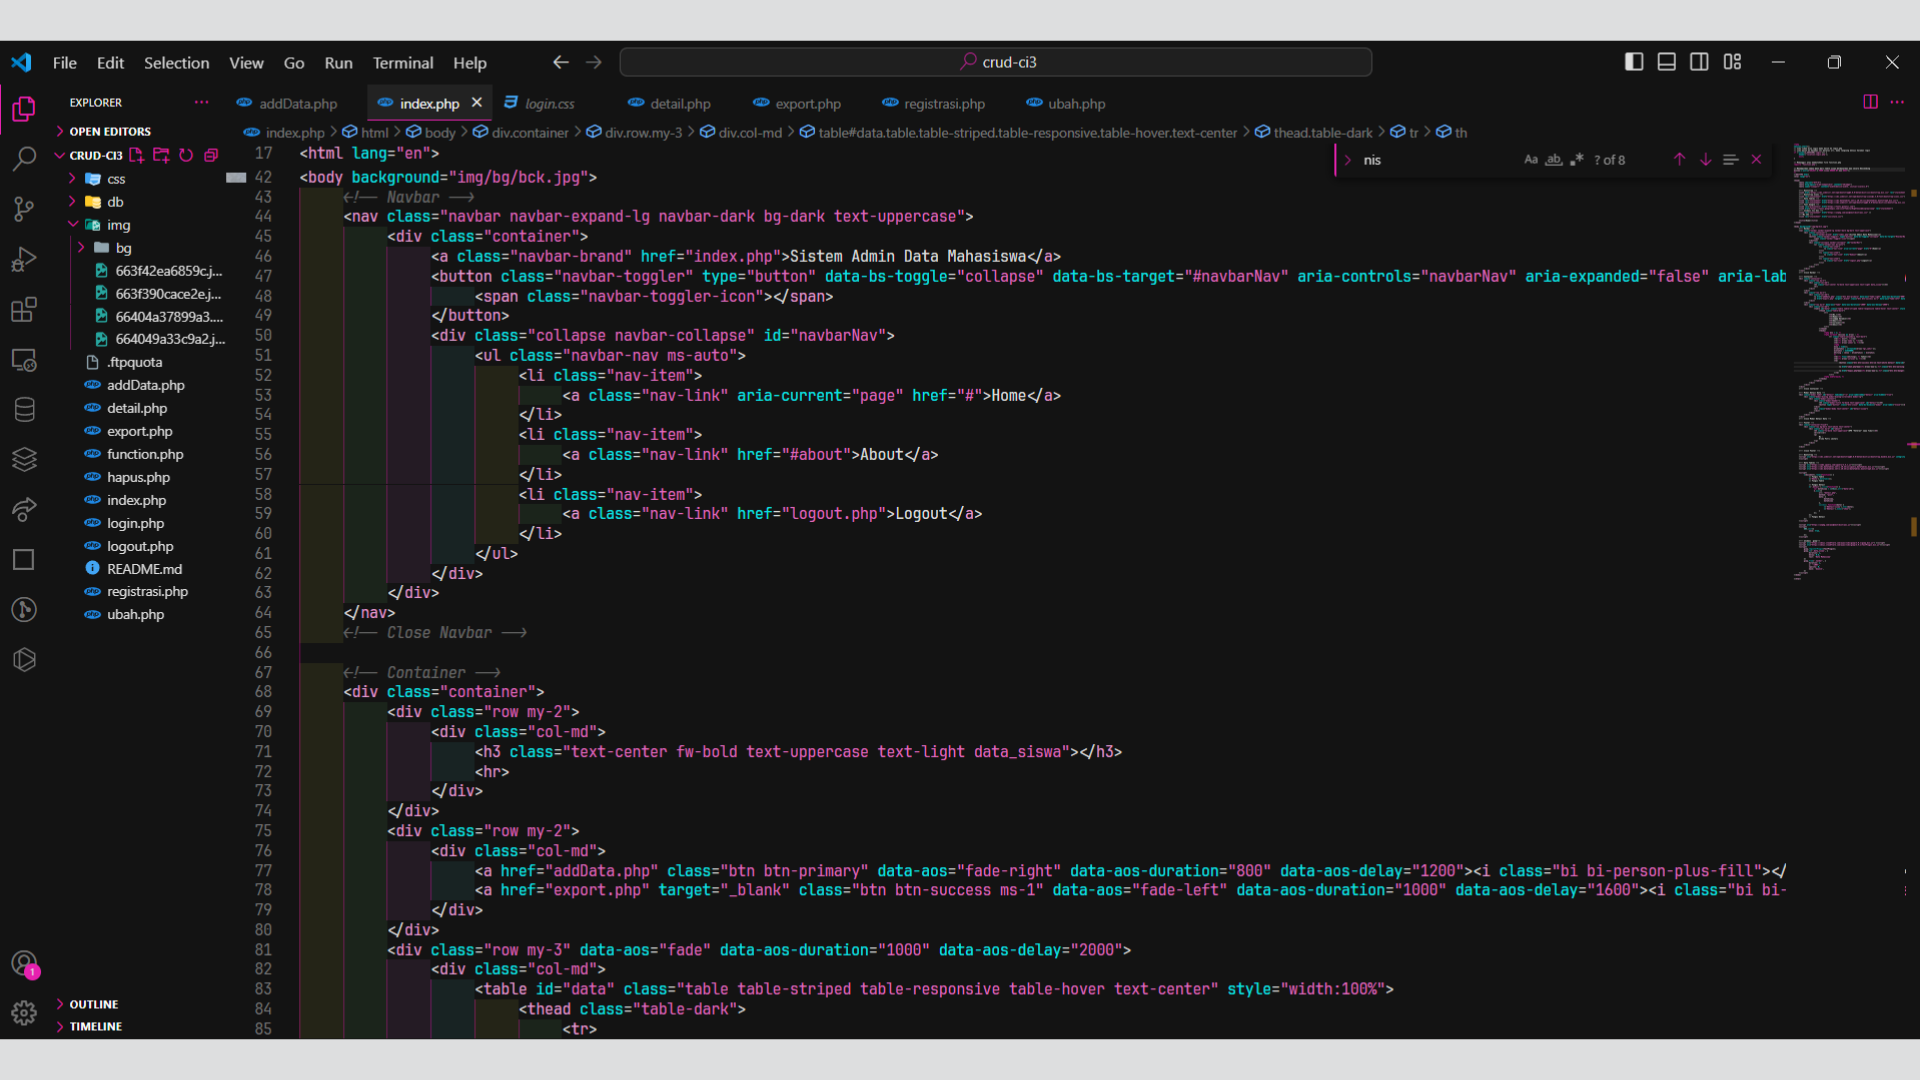Open image 663f42ea6859c in explorer

[168, 271]
